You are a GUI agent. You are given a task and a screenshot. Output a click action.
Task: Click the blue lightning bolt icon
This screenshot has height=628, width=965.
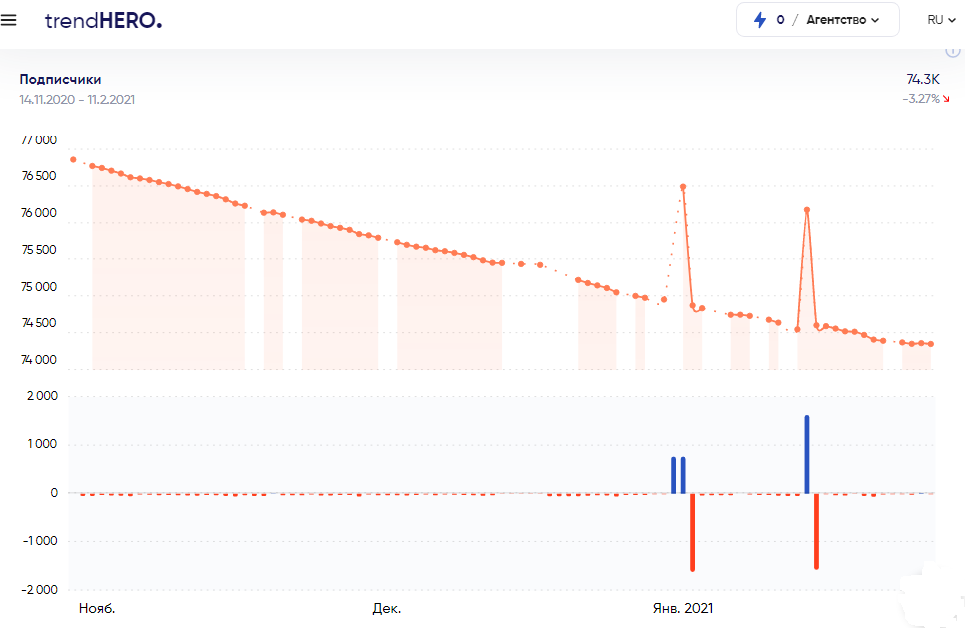pyautogui.click(x=760, y=20)
